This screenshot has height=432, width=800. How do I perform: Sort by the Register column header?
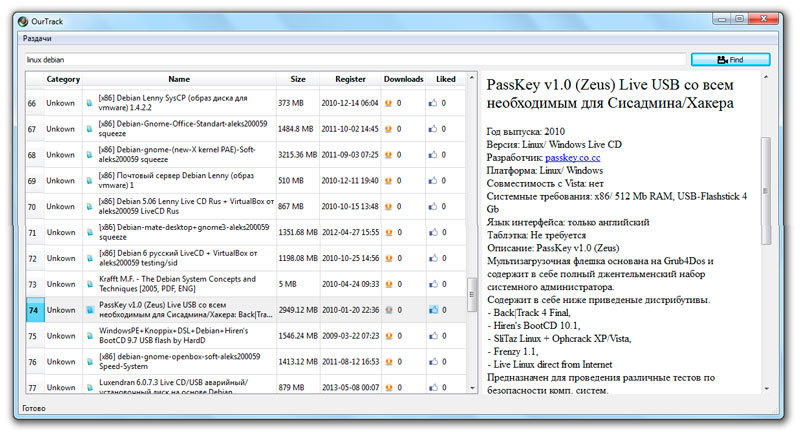tap(351, 79)
